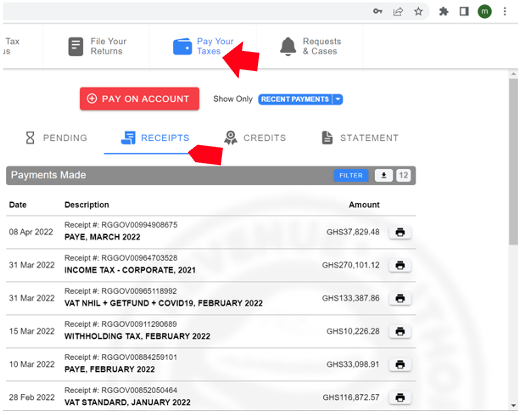Image resolution: width=522 pixels, height=415 pixels.
Task: Select receipt number RGGOV00884259101
Action: pos(139,357)
